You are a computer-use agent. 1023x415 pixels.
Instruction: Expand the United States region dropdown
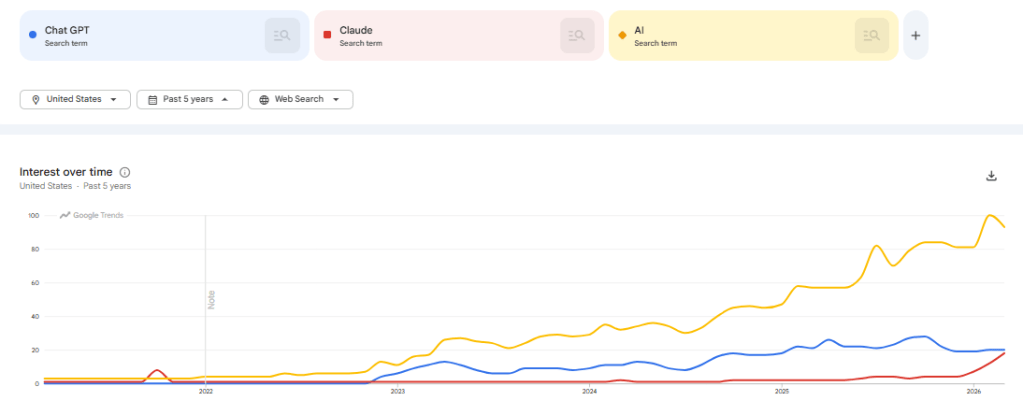(114, 100)
